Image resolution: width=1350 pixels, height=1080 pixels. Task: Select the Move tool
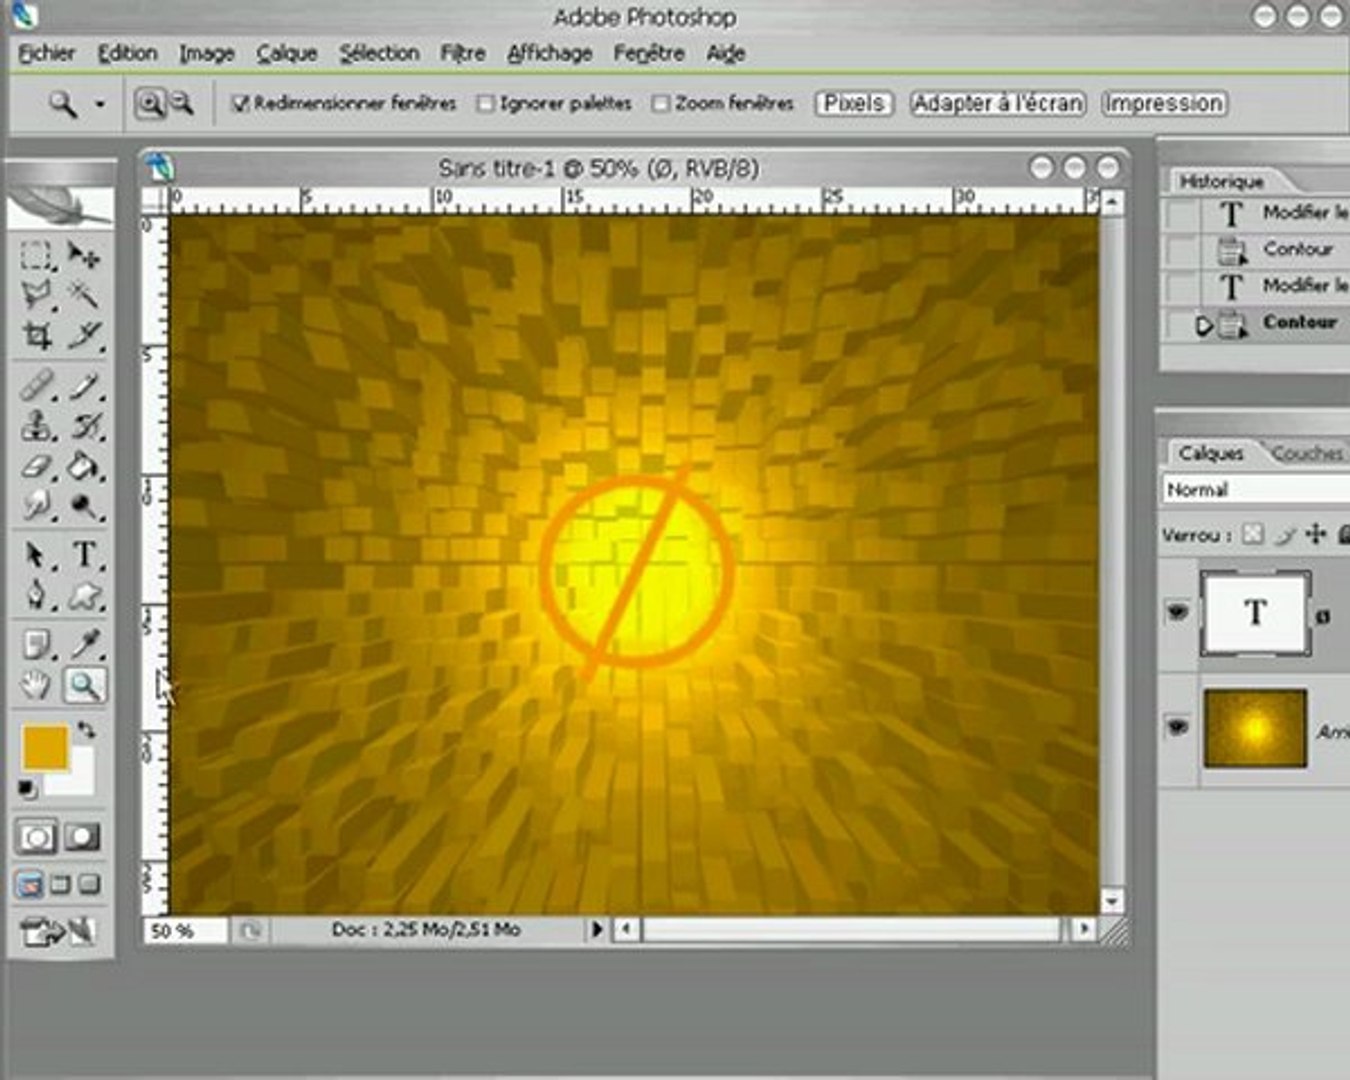click(84, 256)
